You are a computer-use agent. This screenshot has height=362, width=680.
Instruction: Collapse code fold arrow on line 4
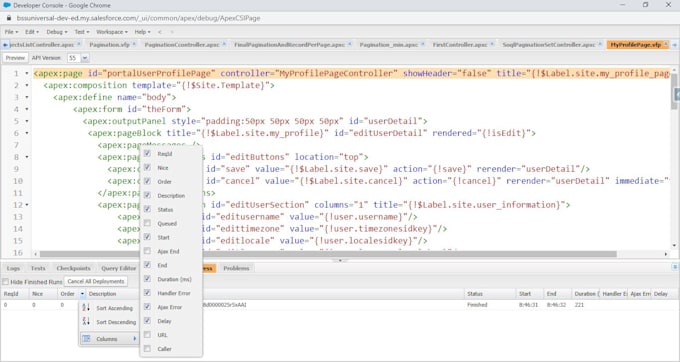point(27,109)
